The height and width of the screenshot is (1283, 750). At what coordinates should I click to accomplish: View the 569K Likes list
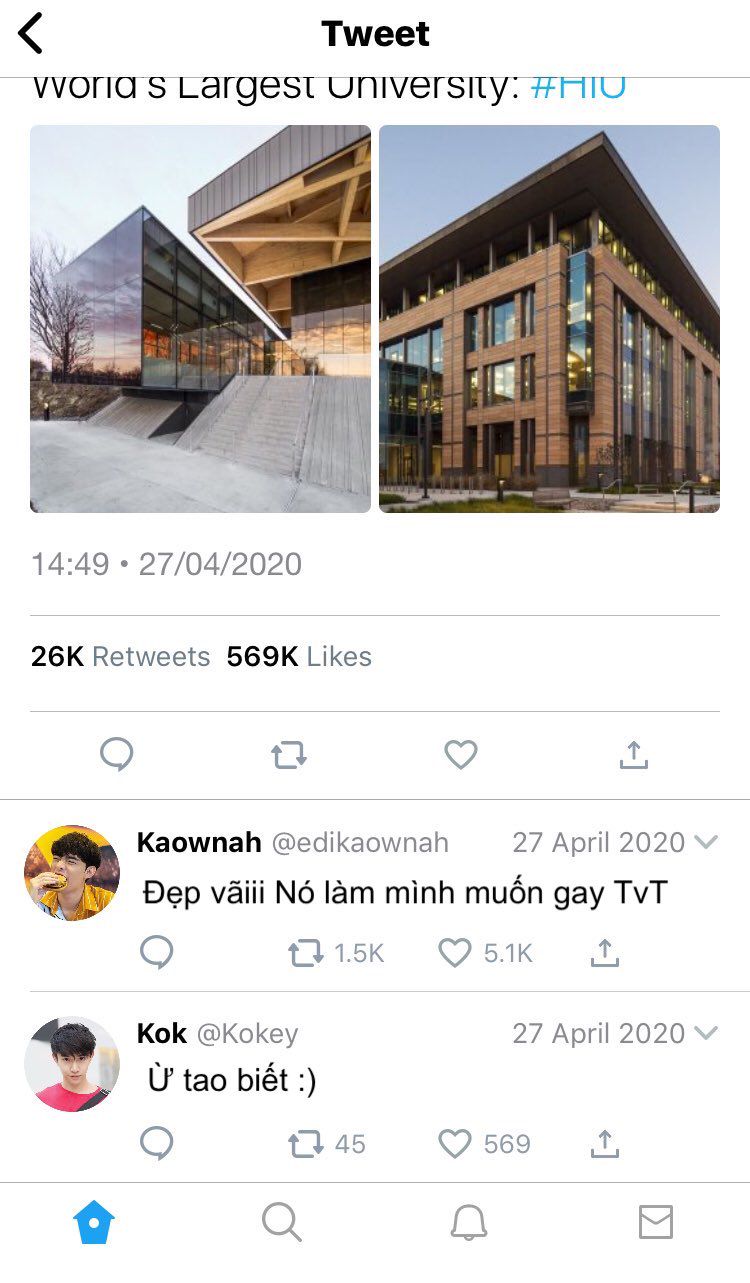pos(299,657)
